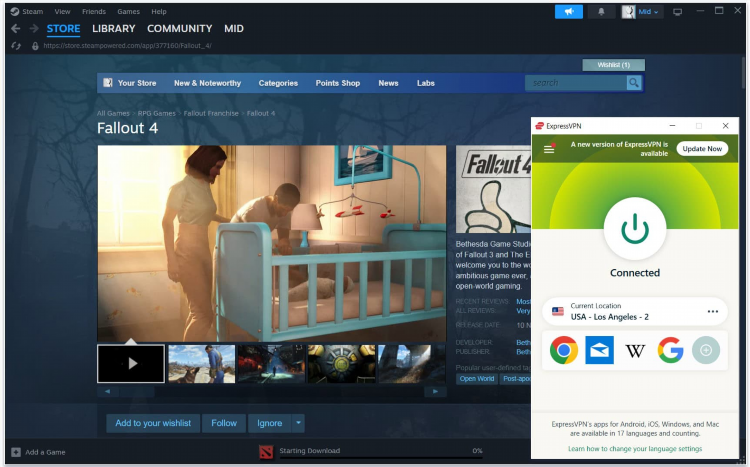Viewport: 750px width, 467px height.
Task: Switch to the STORE tab
Action: (63, 29)
